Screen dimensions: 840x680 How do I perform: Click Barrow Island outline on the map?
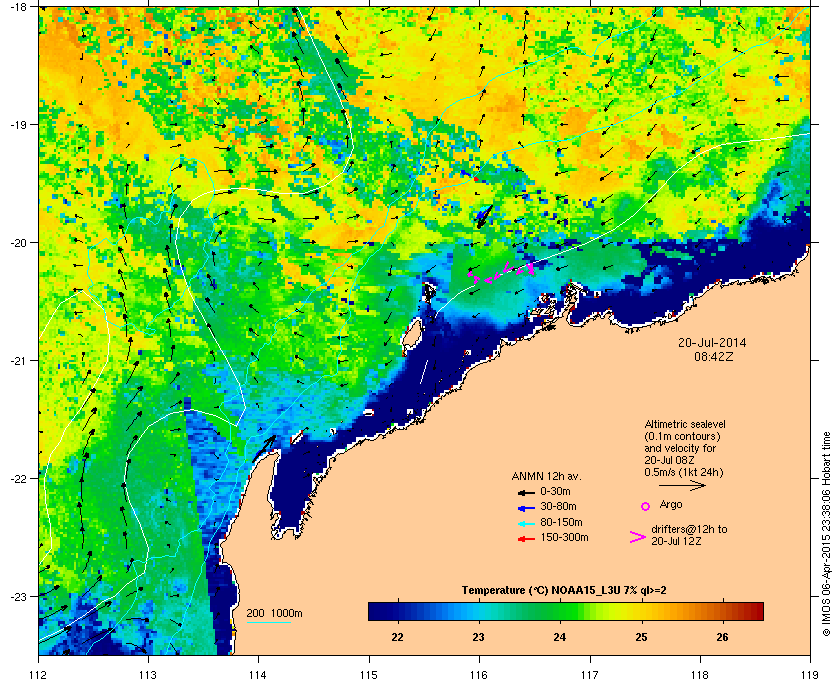point(412,335)
